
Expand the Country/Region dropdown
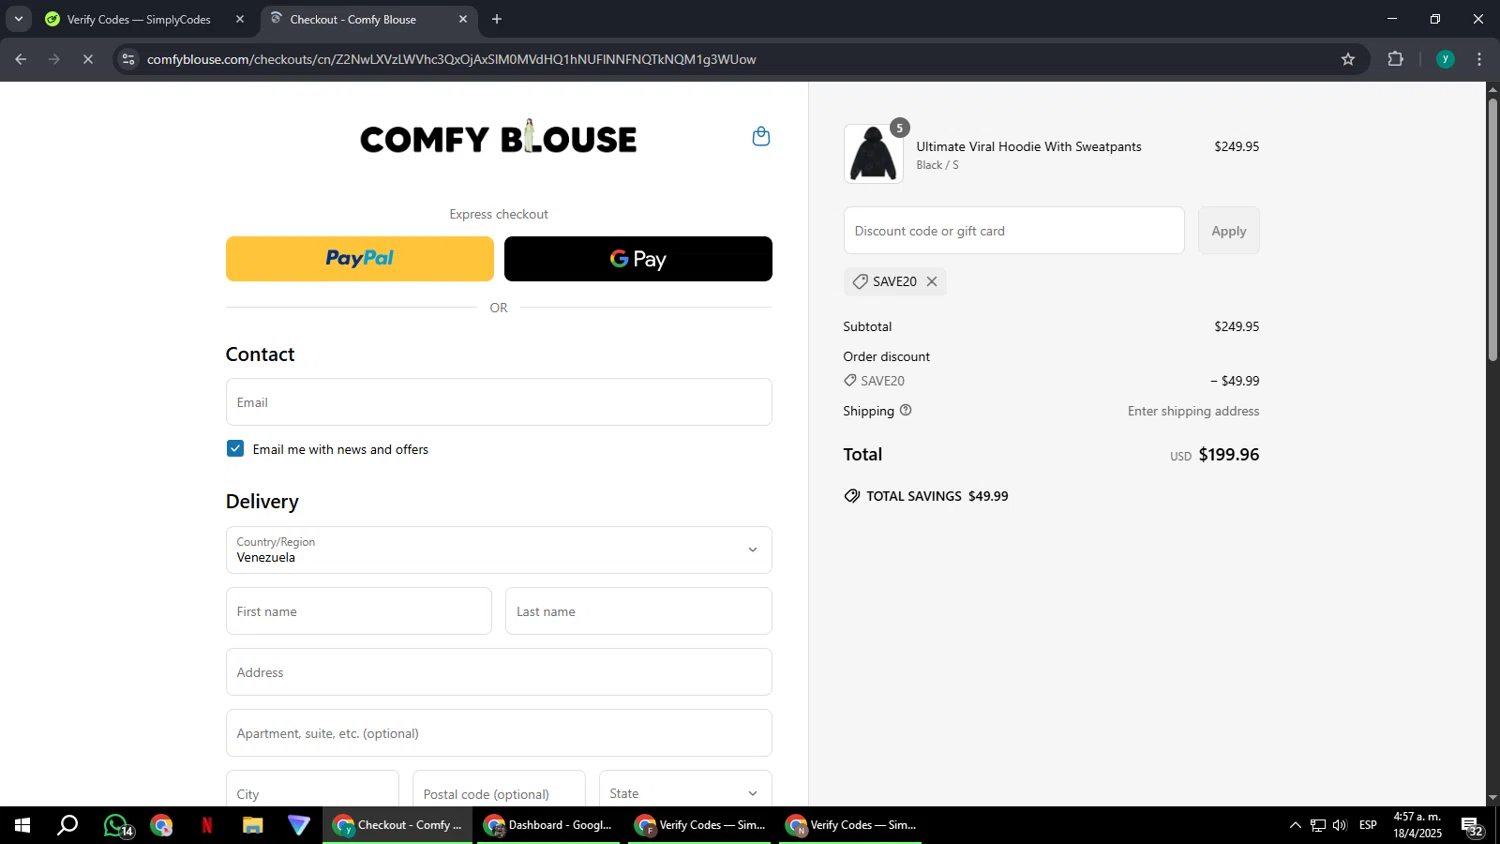click(499, 550)
